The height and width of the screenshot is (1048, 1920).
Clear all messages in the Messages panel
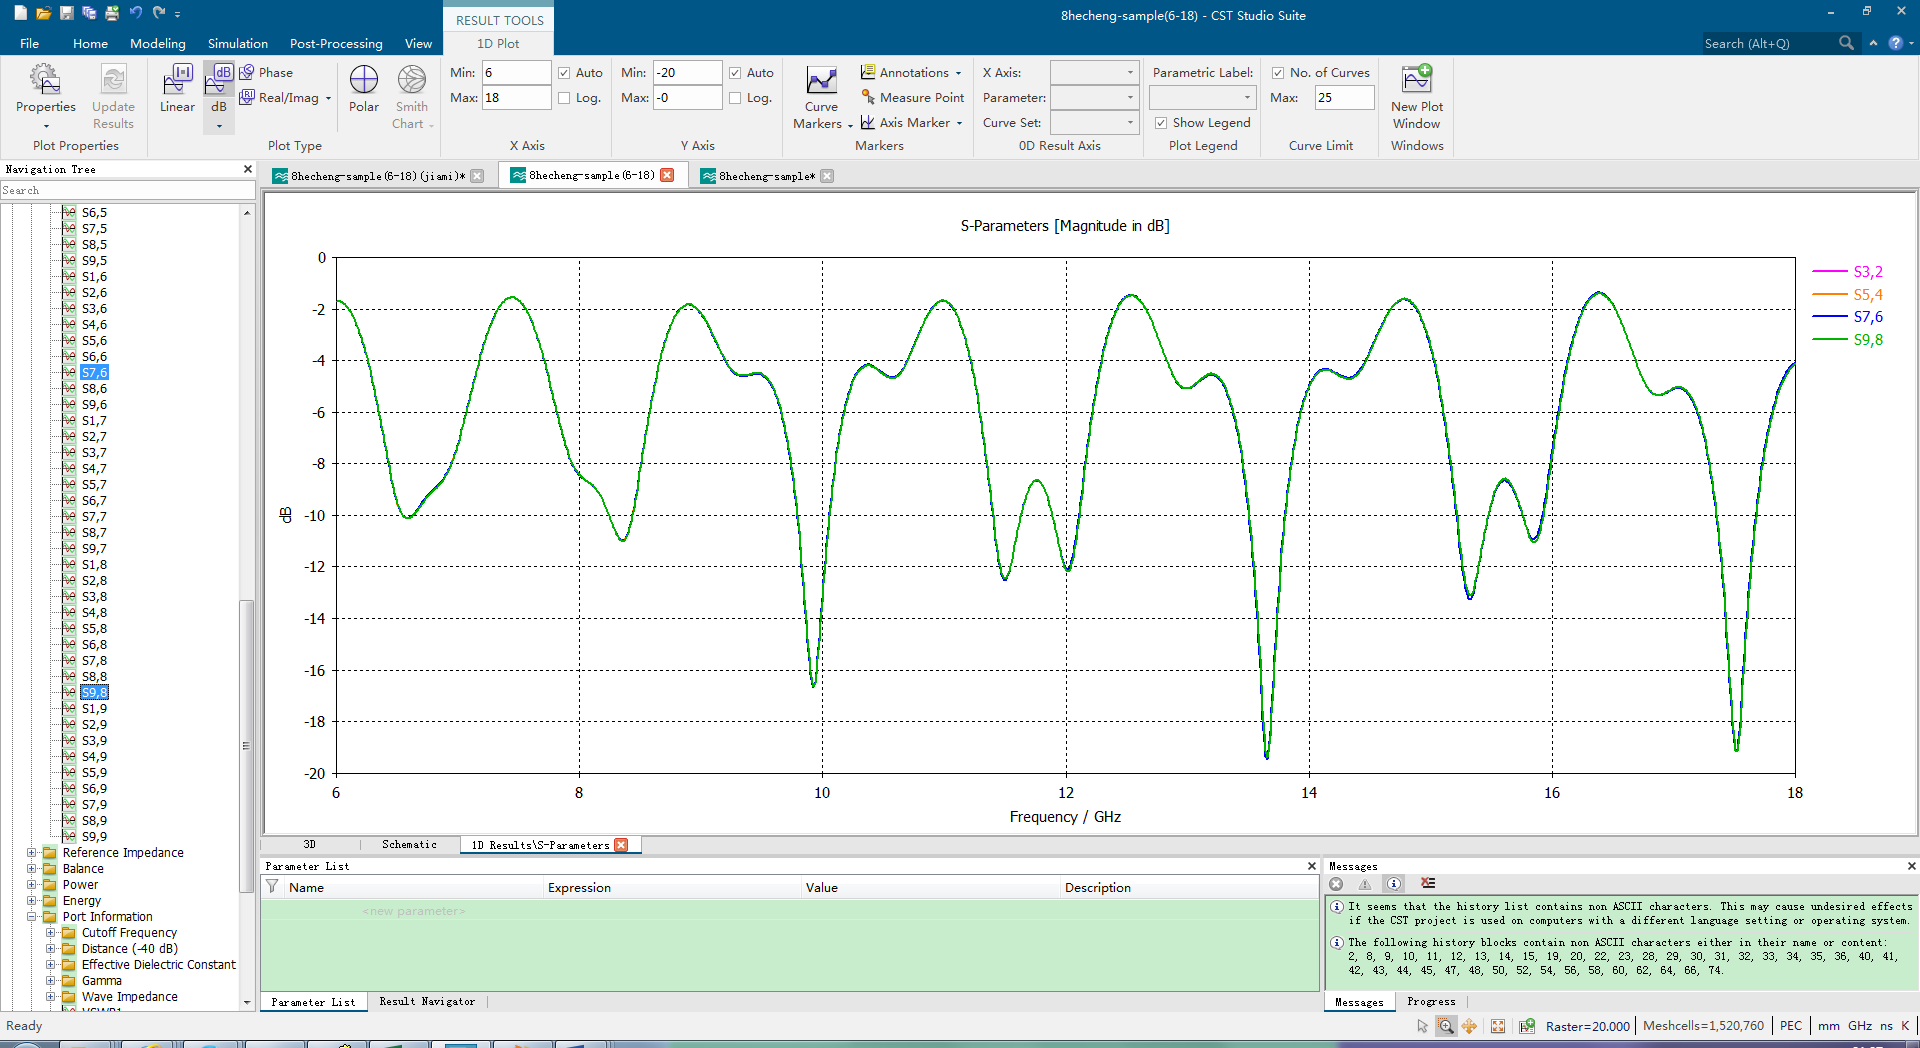tap(1428, 884)
